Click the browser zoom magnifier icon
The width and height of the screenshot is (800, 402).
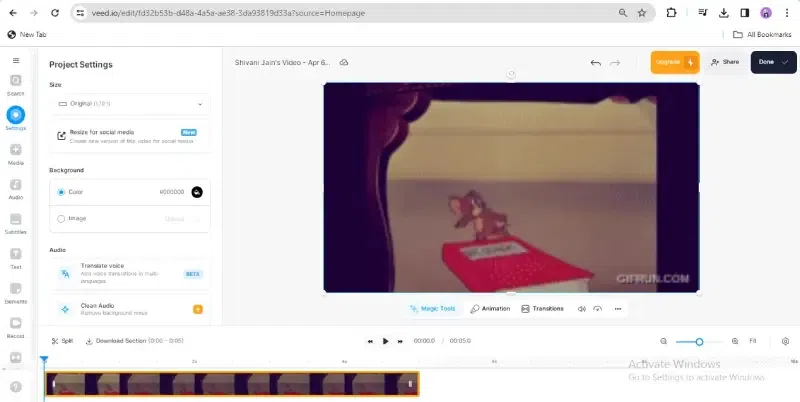[x=622, y=13]
